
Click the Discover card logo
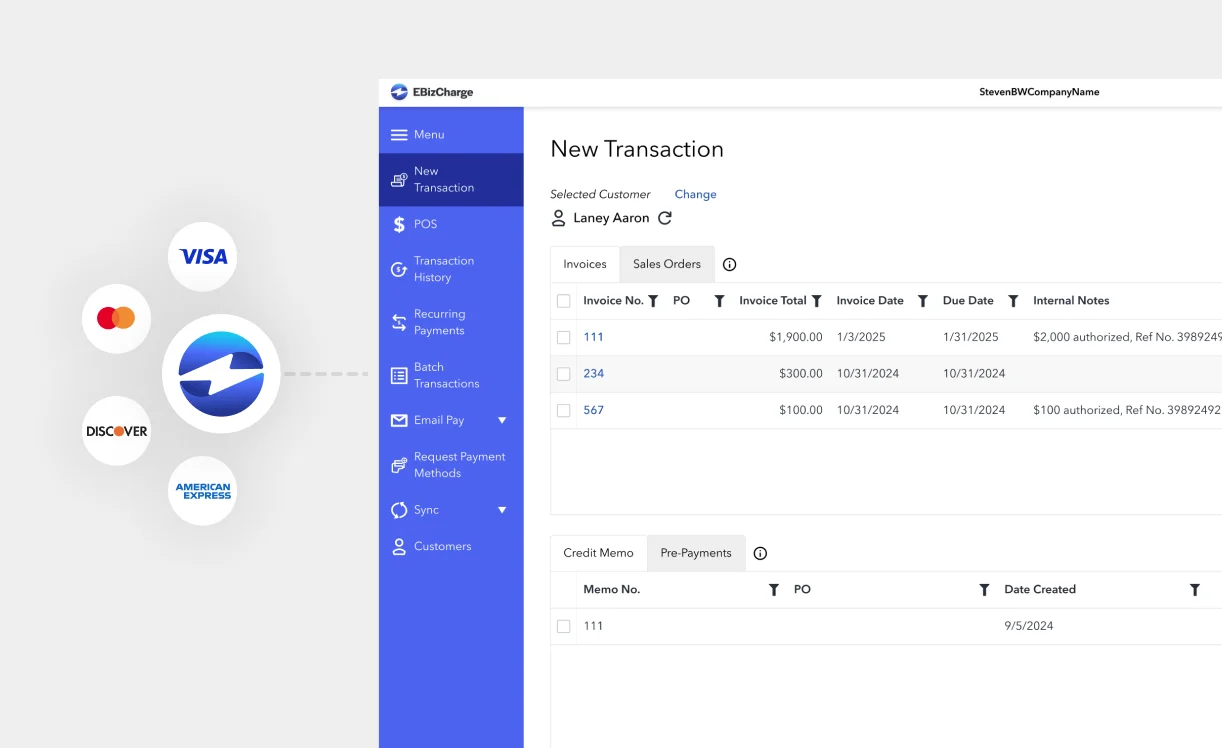(116, 431)
